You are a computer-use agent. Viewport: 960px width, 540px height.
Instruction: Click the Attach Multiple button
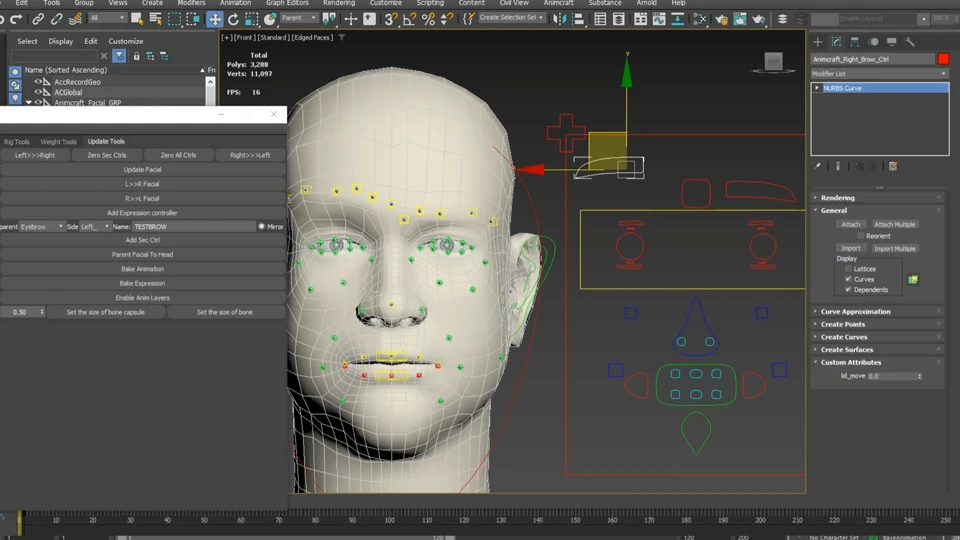pos(894,224)
